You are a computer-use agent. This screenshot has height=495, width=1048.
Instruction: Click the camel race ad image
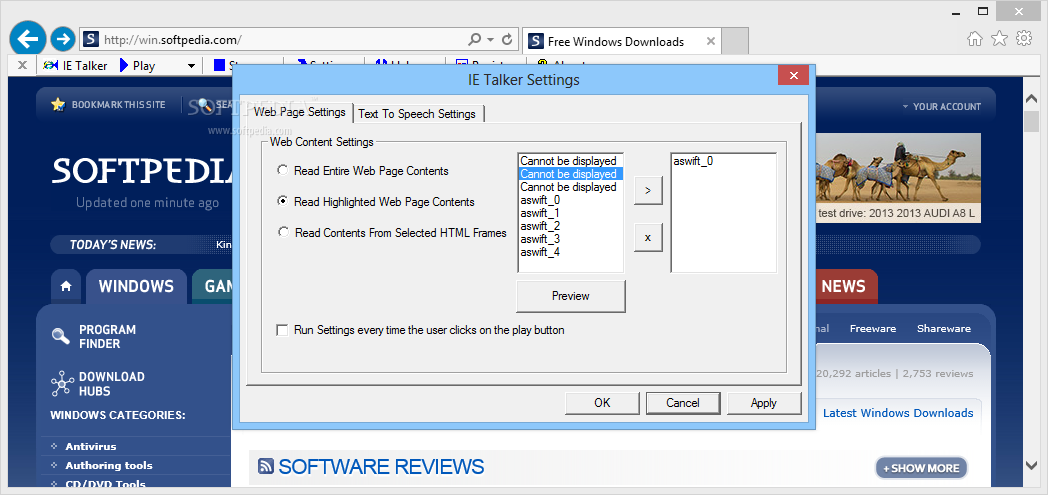pyautogui.click(x=898, y=178)
